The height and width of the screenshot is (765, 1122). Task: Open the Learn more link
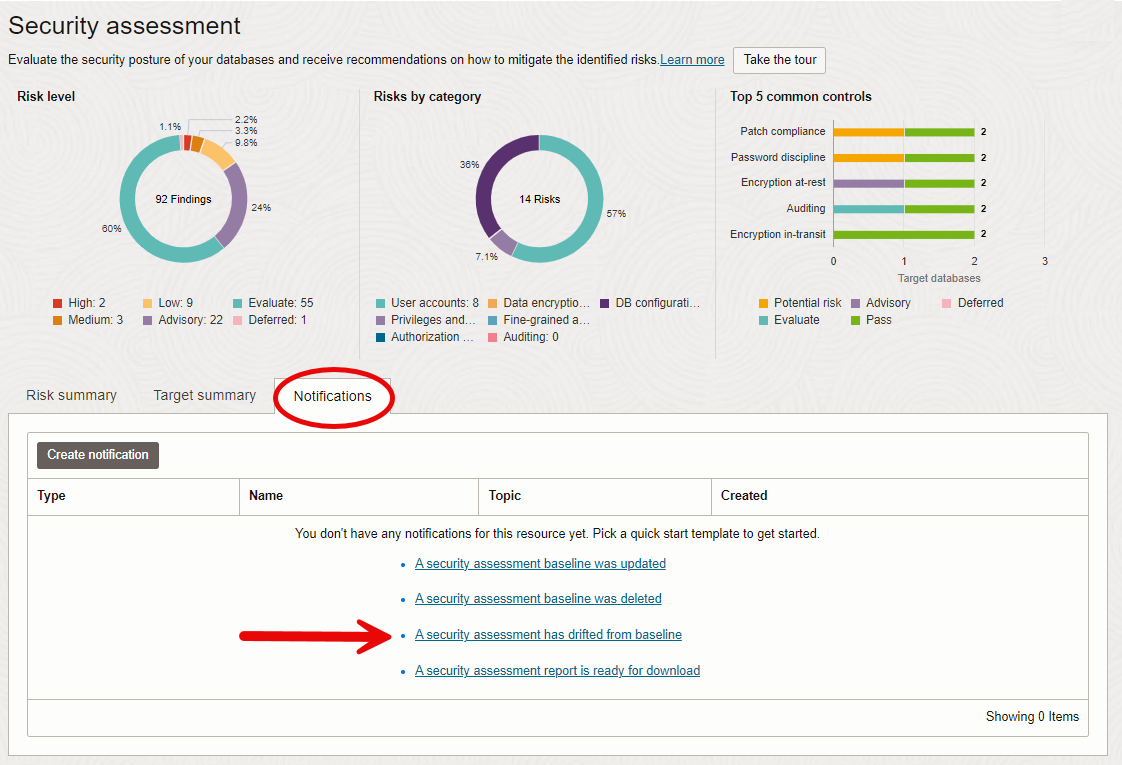691,59
